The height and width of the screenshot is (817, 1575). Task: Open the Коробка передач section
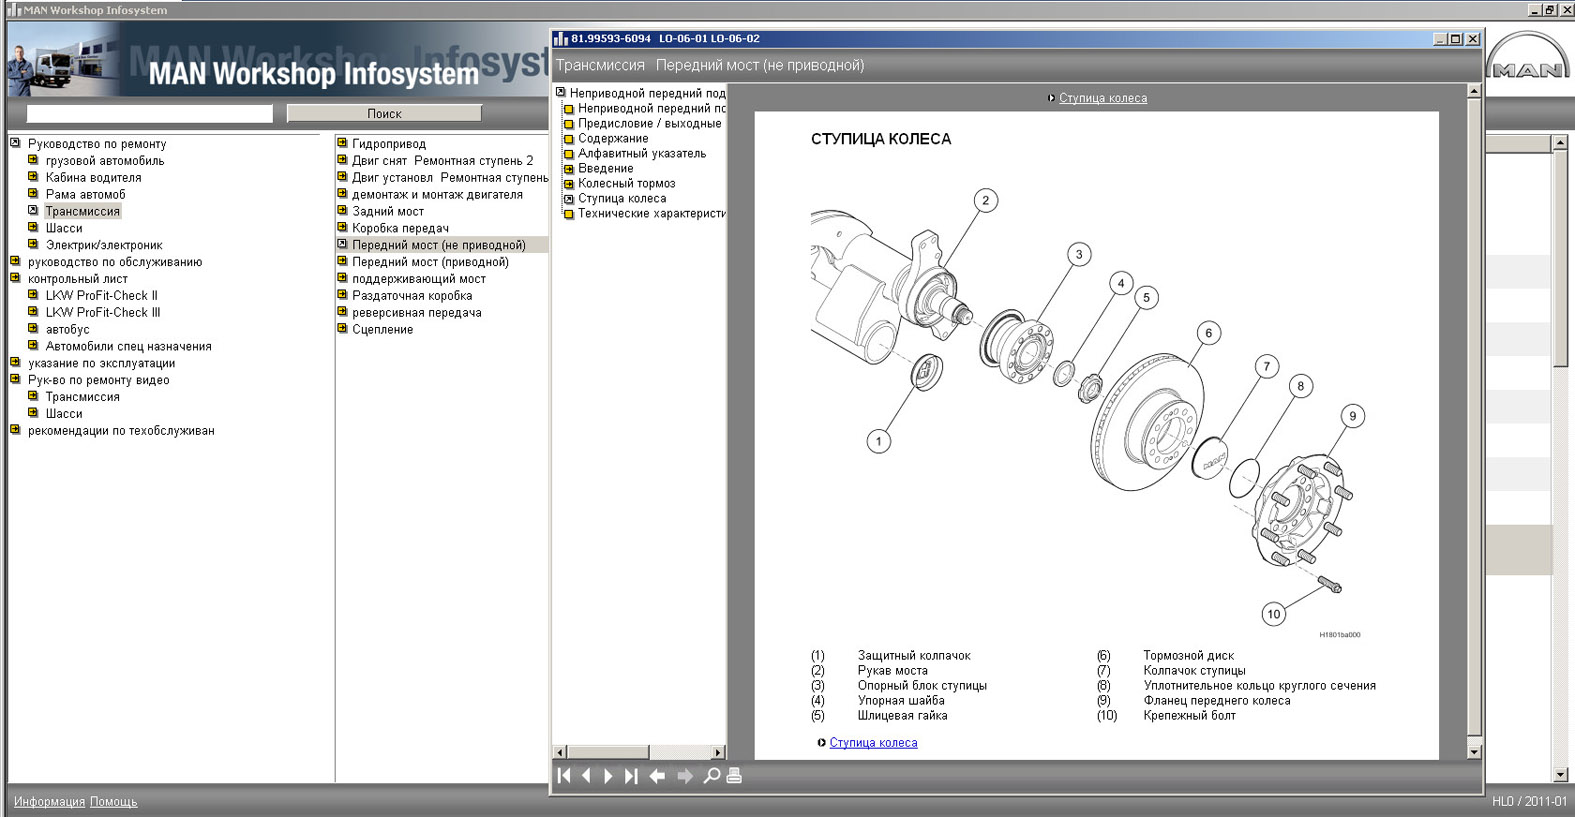click(x=400, y=228)
